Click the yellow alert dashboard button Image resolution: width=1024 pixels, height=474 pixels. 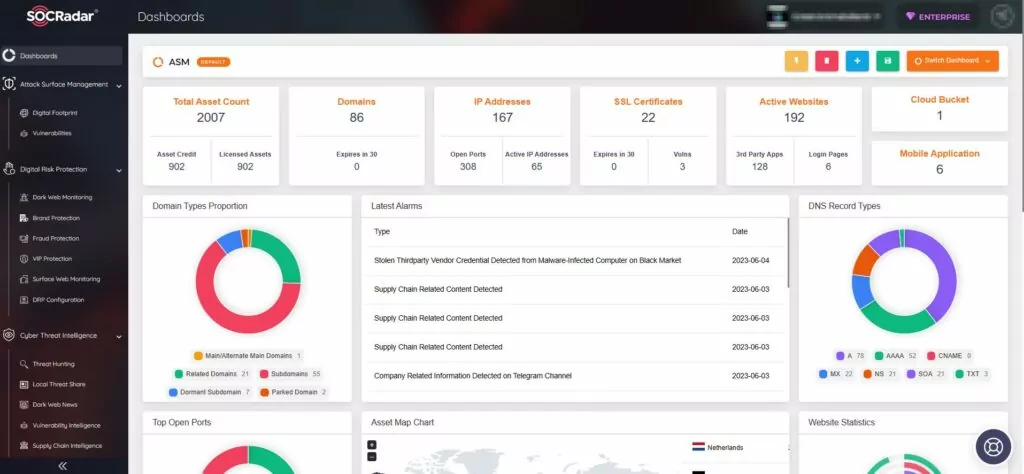(796, 61)
